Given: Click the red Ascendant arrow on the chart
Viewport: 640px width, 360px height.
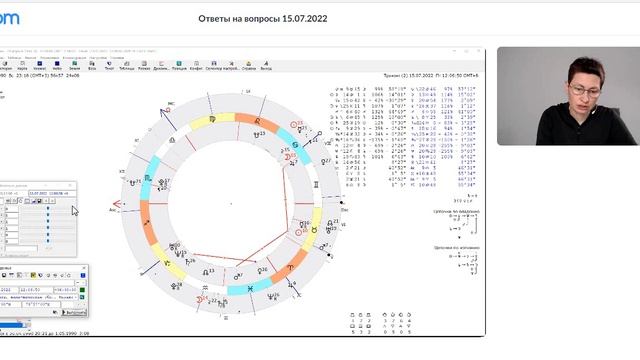Looking at the screenshot, I should [117, 204].
